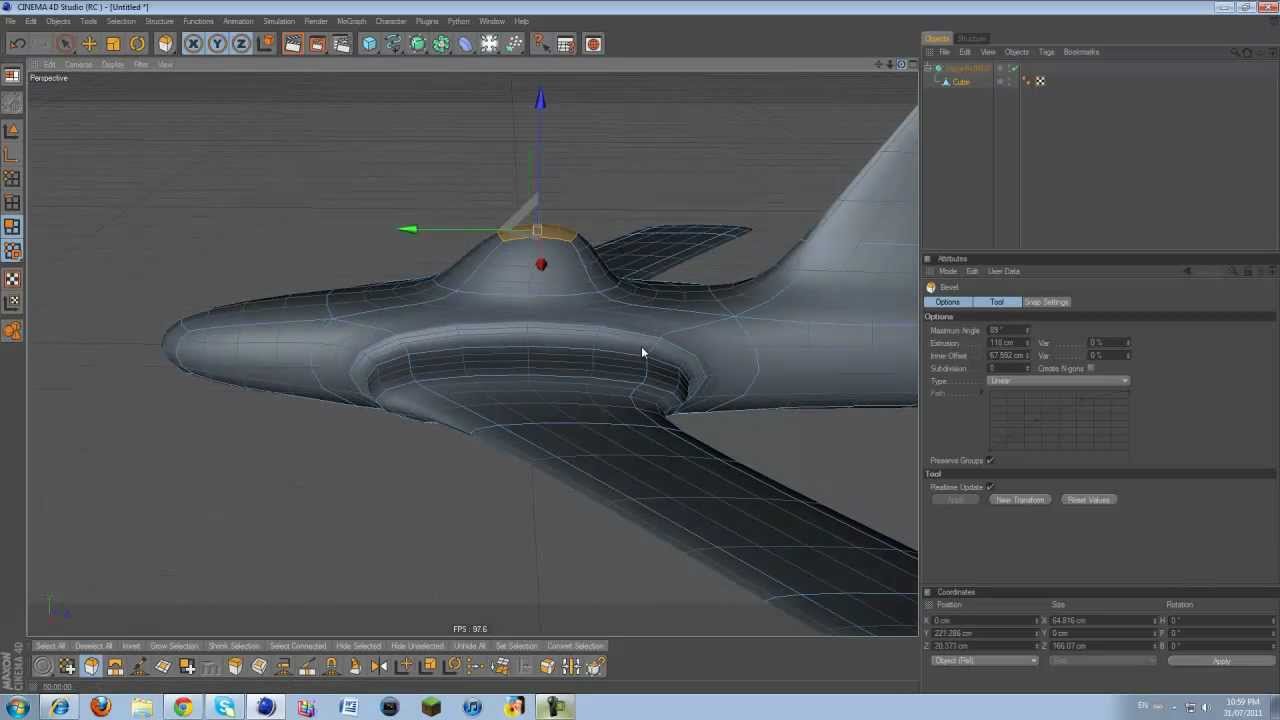
Task: Activate the Rotate tool icon
Action: pyautogui.click(x=137, y=44)
